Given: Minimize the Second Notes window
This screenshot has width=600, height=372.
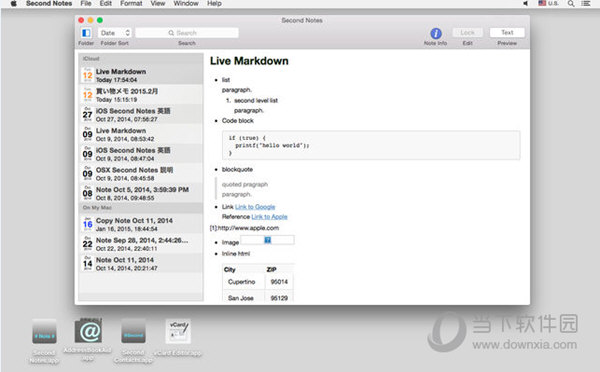Looking at the screenshot, I should [x=90, y=20].
